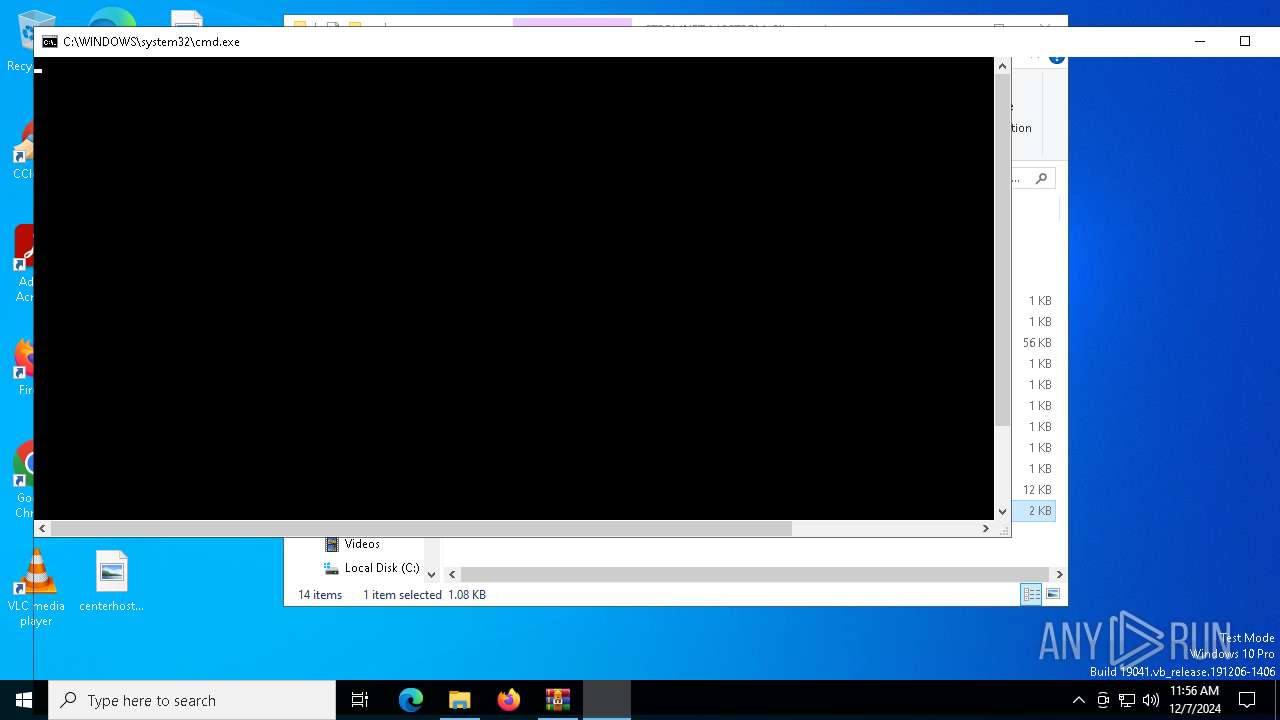The image size is (1280, 720).
Task: Click the active cmd taskbar button
Action: (x=606, y=700)
